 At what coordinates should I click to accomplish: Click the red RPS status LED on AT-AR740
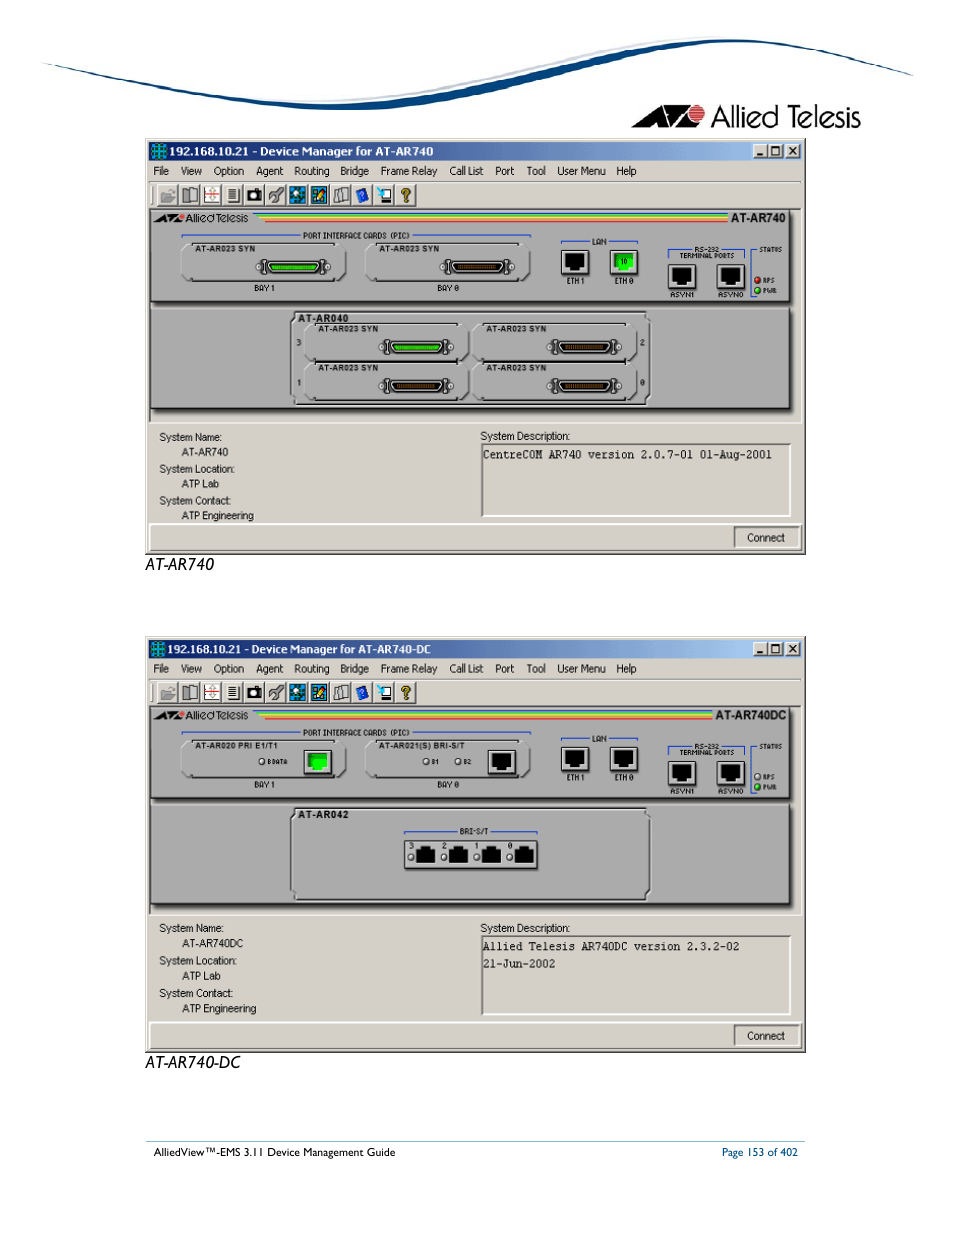(758, 280)
